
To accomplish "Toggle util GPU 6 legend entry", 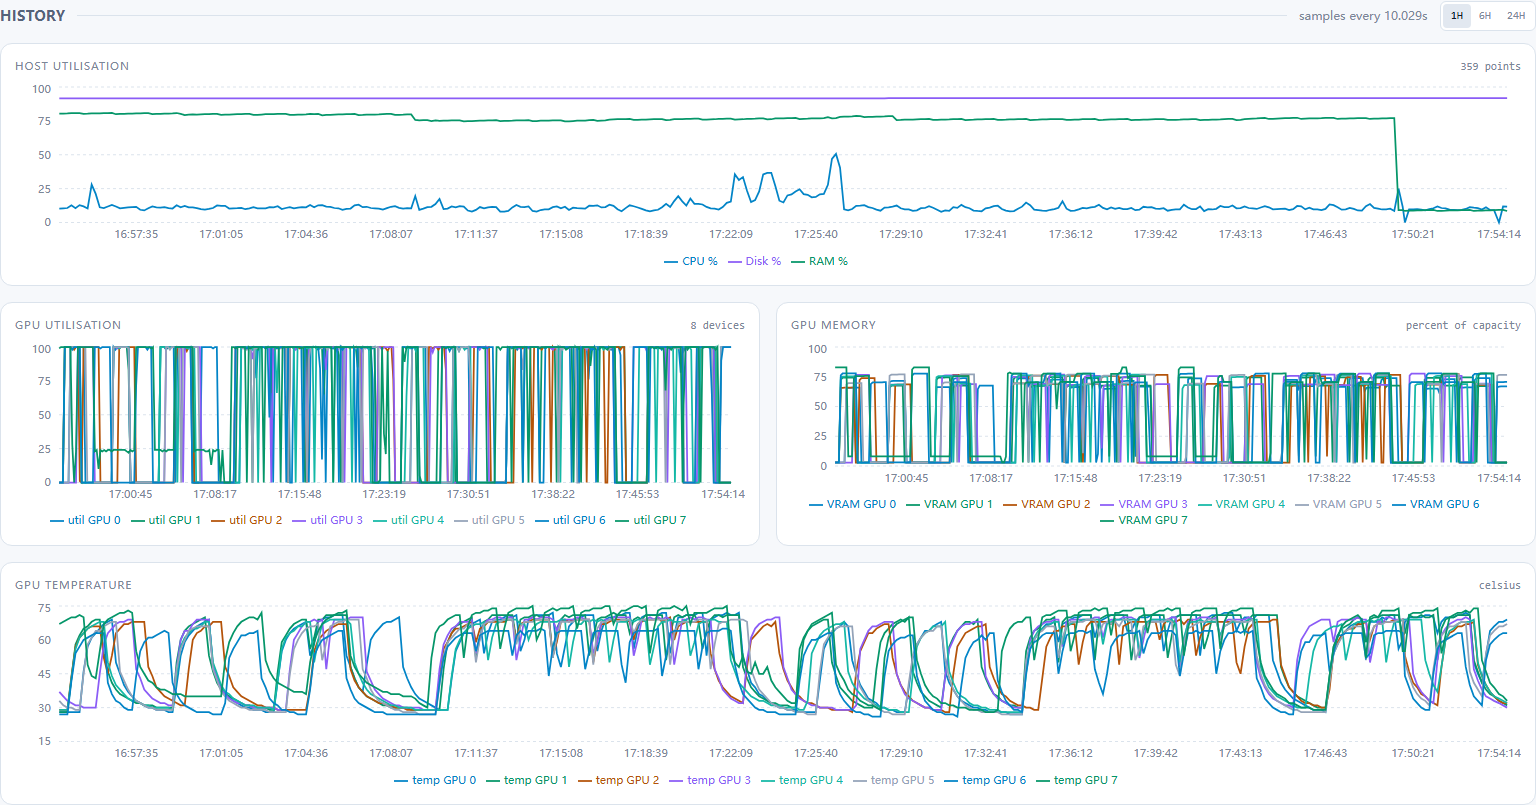I will (571, 520).
